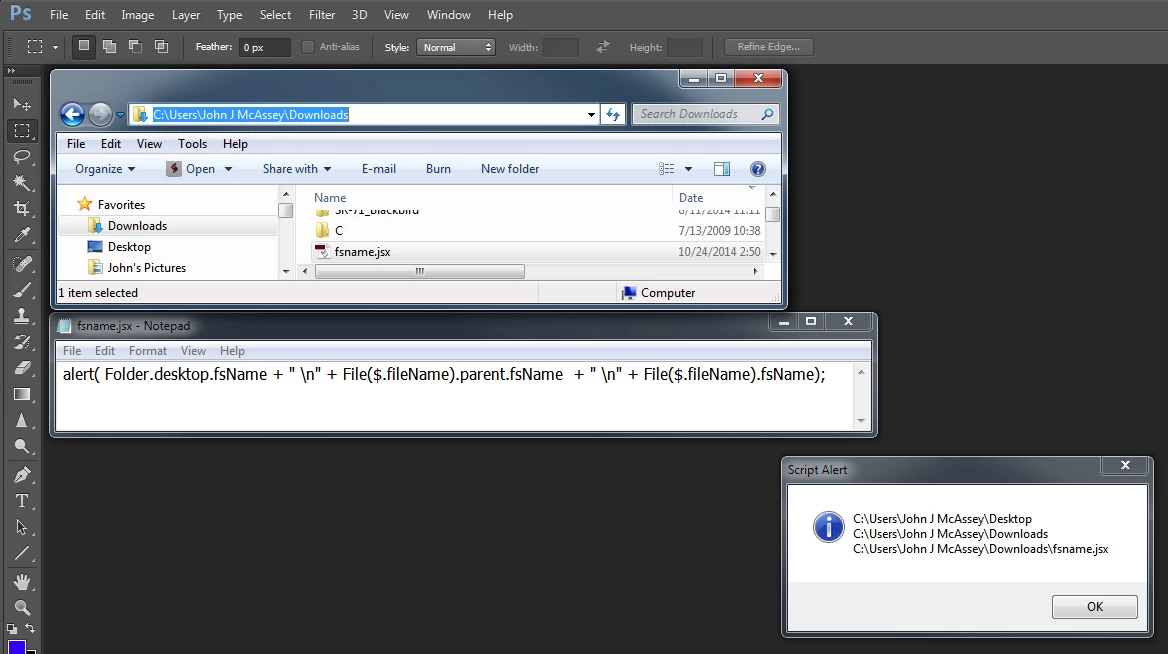Click New folder in Explorer

pyautogui.click(x=510, y=169)
